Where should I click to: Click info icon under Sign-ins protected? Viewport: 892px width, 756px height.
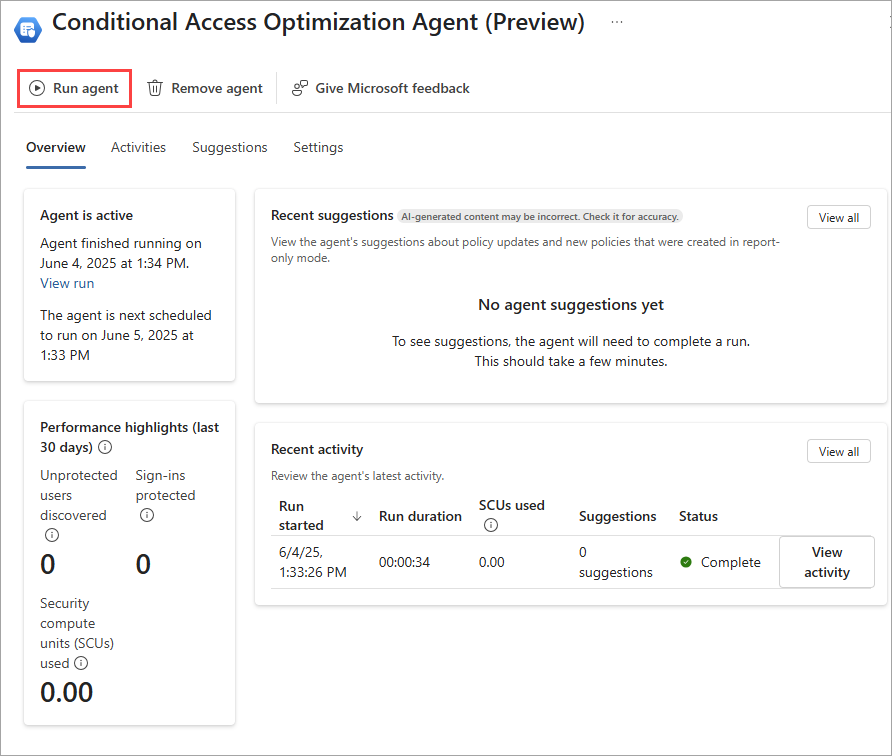point(147,515)
